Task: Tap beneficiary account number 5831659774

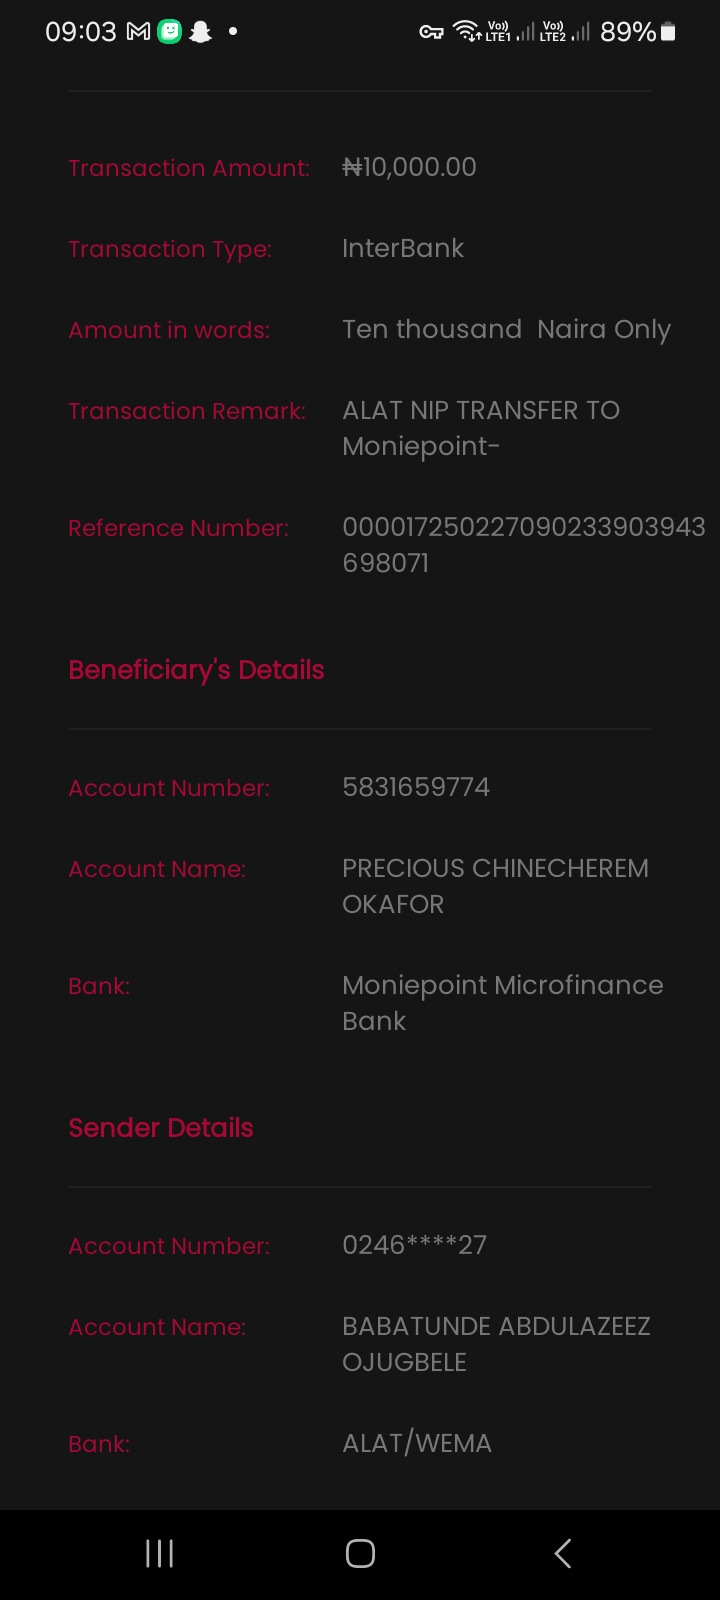Action: click(x=416, y=787)
